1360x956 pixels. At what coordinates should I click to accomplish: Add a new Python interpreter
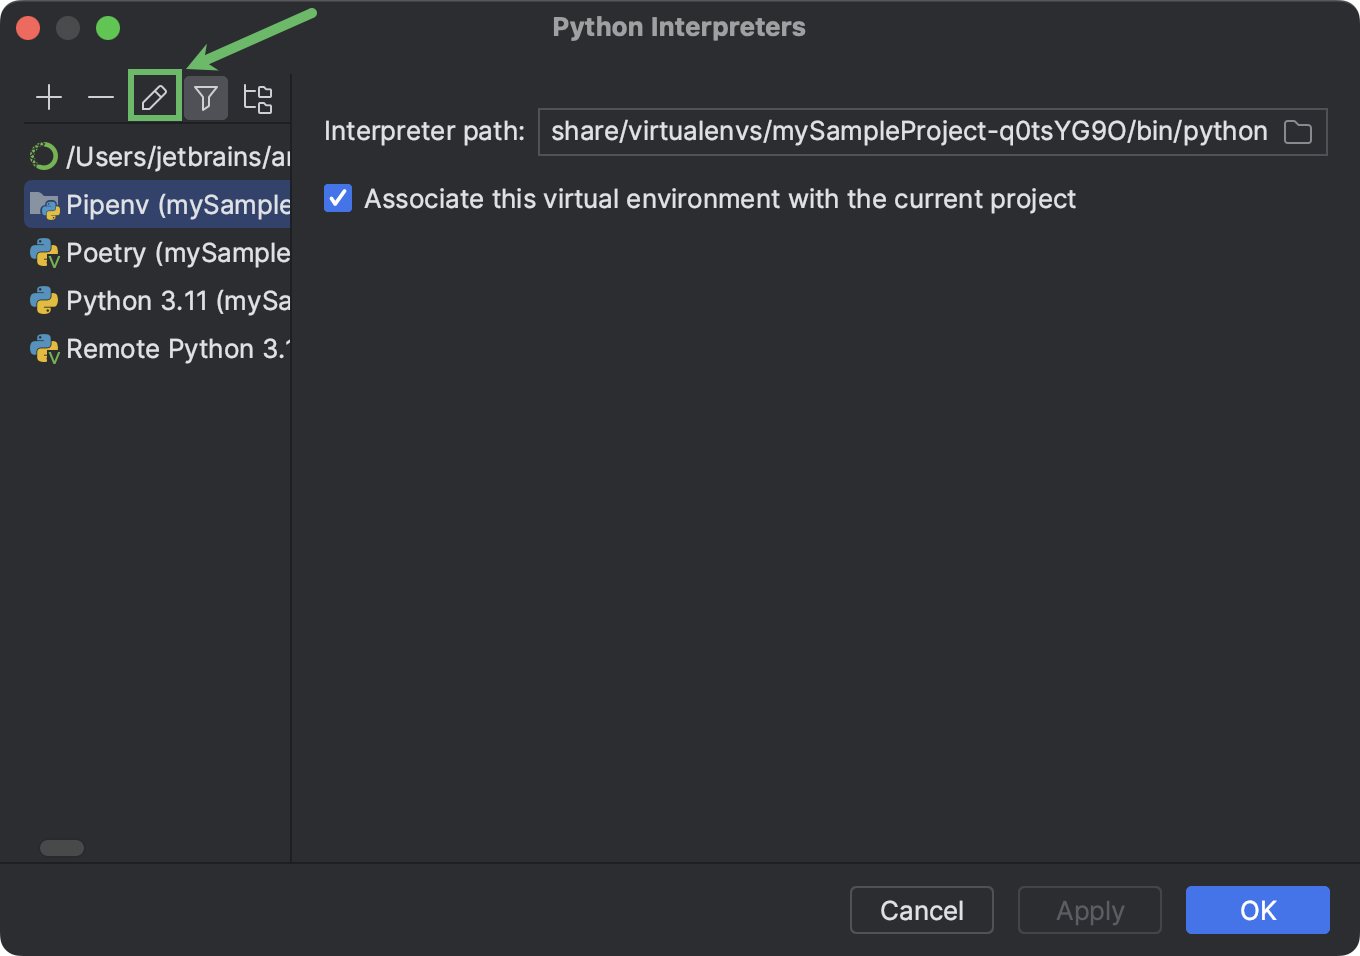49,97
